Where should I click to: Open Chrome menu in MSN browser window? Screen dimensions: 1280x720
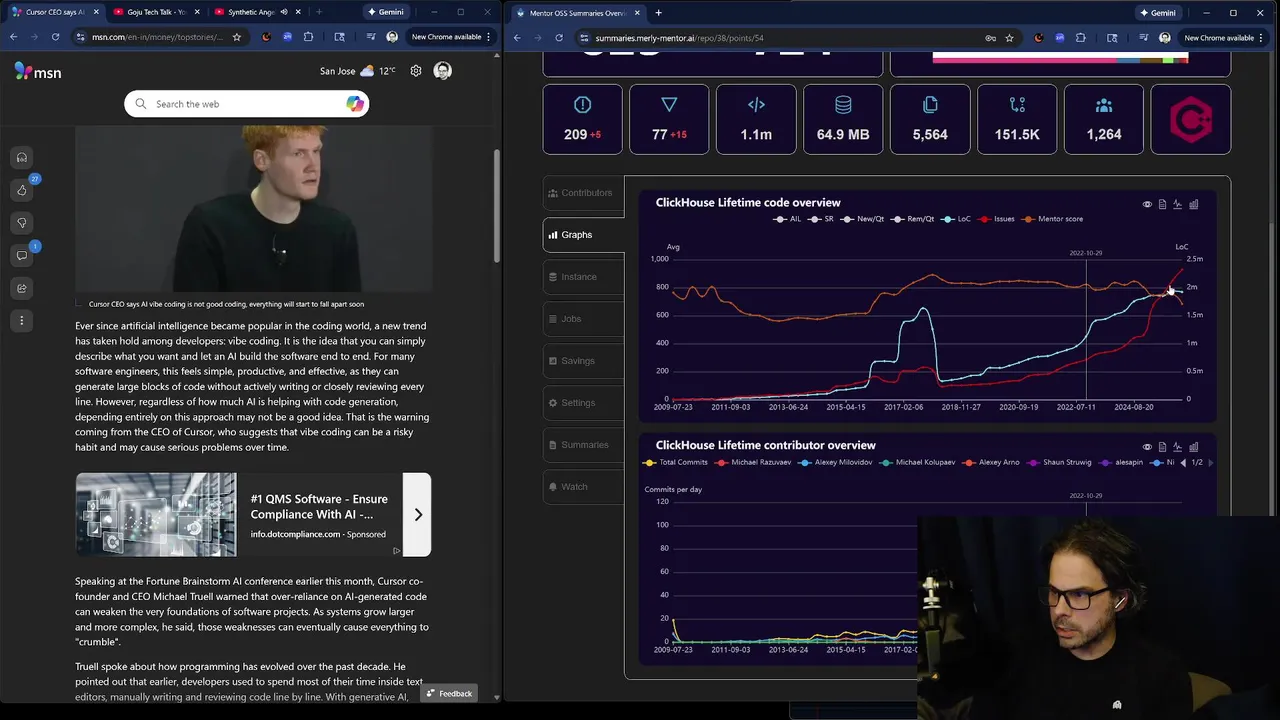pyautogui.click(x=490, y=37)
